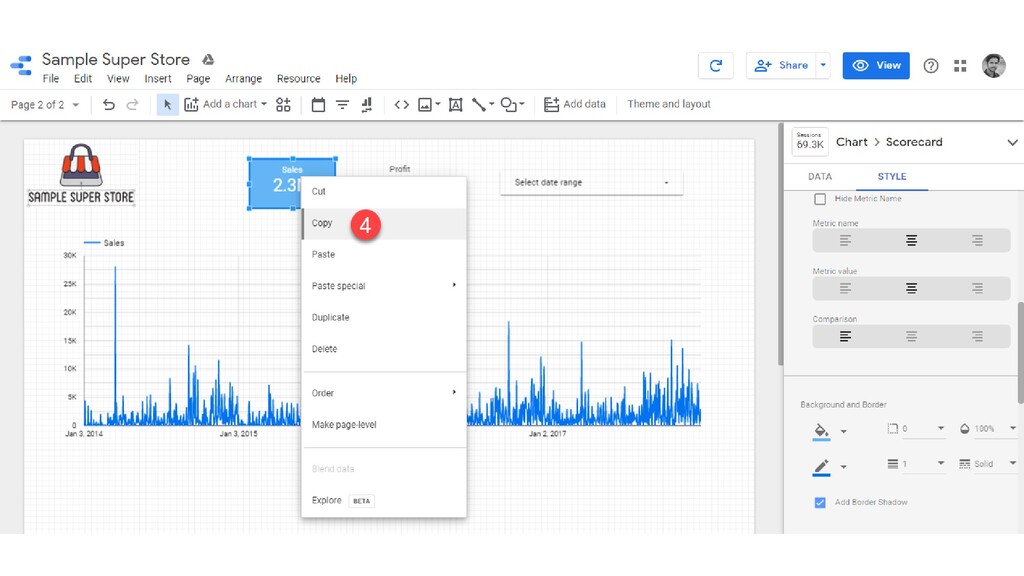Select the pointer selection mode tool

click(x=167, y=104)
